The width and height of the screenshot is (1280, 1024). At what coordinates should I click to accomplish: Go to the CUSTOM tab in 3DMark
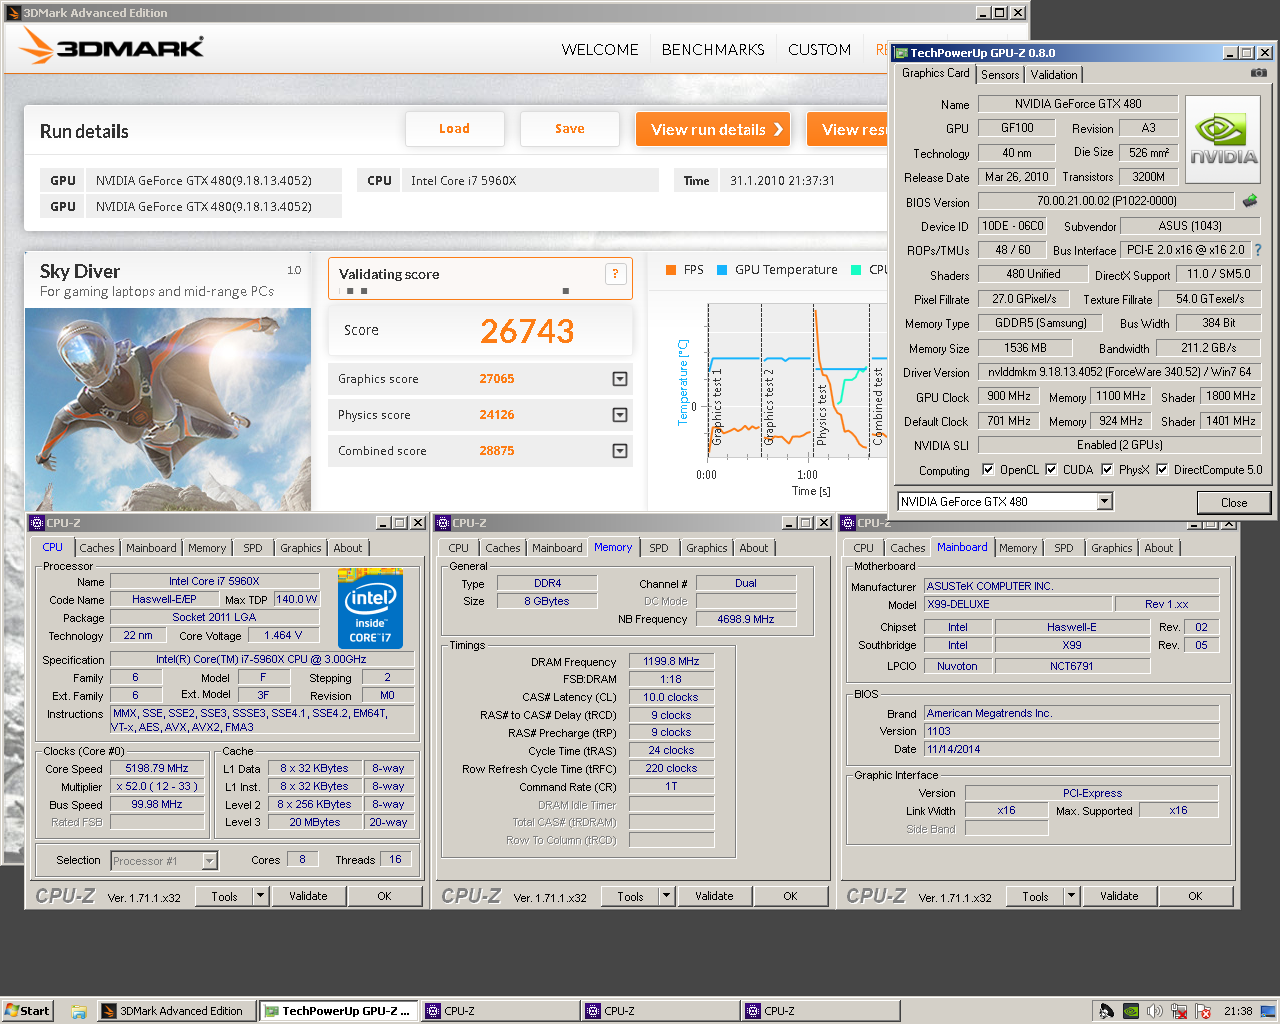click(819, 50)
